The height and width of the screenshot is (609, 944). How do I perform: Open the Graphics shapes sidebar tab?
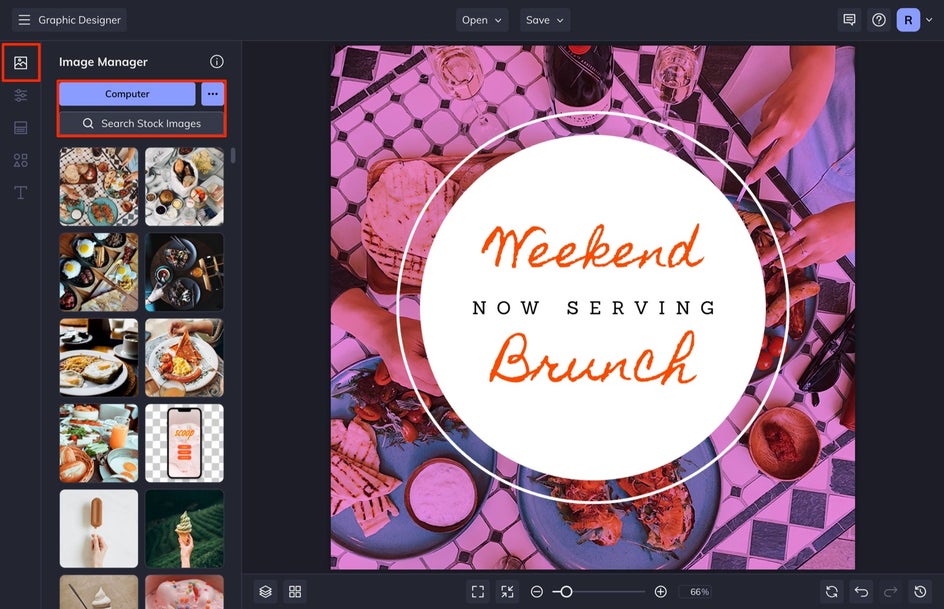(20, 160)
